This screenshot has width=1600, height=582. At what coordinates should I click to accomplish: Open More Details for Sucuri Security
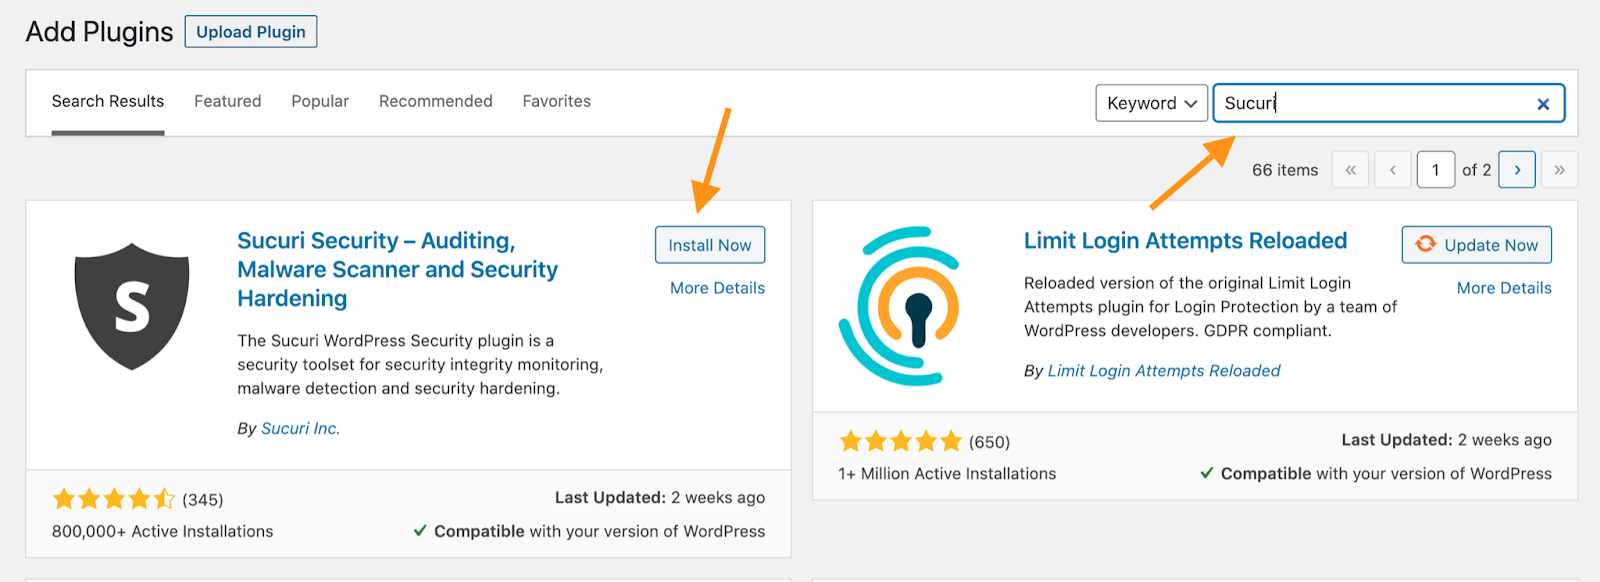pyautogui.click(x=717, y=288)
